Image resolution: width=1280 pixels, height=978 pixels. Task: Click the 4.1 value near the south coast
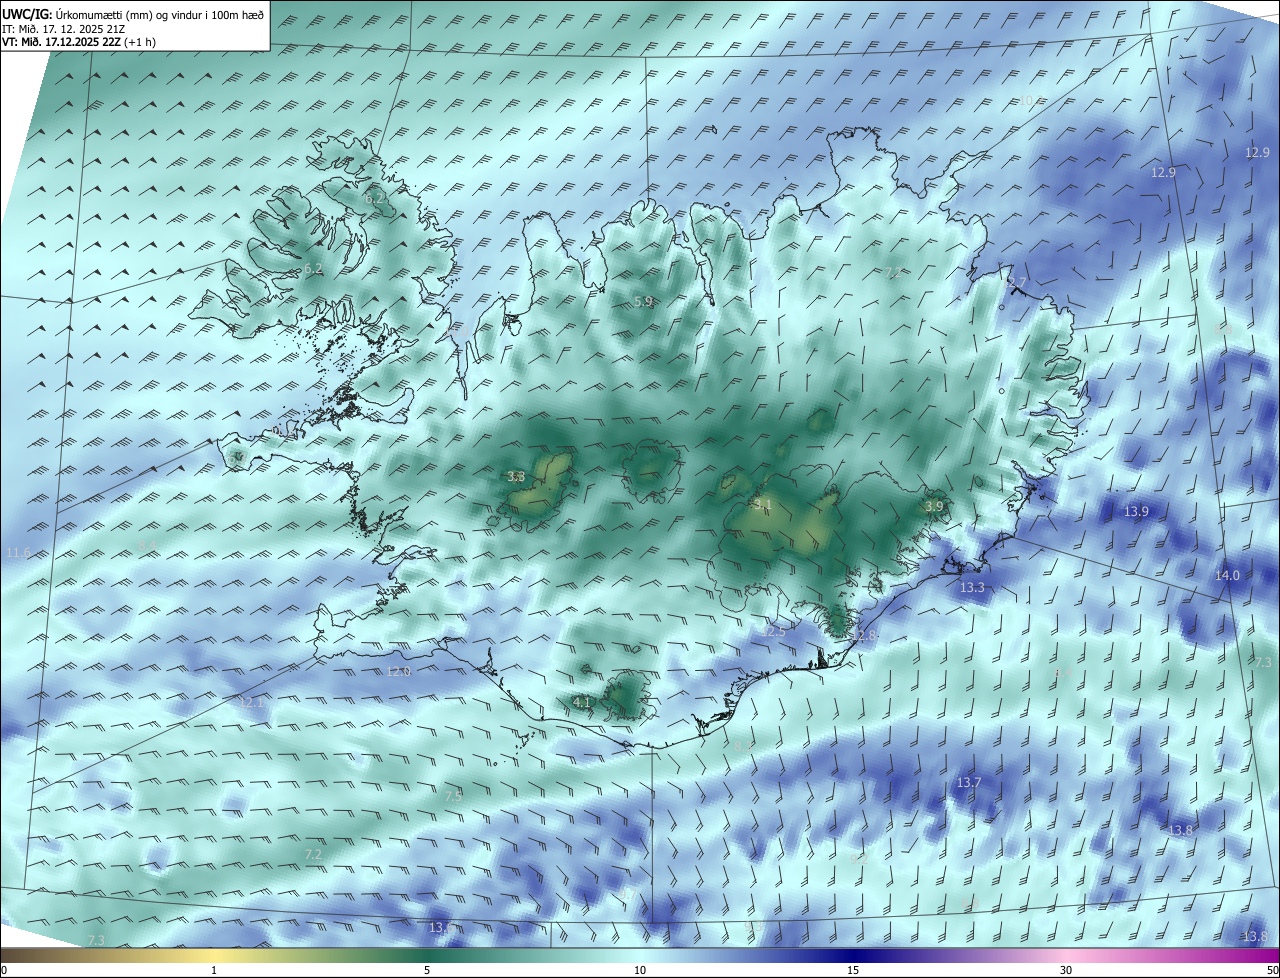(582, 703)
